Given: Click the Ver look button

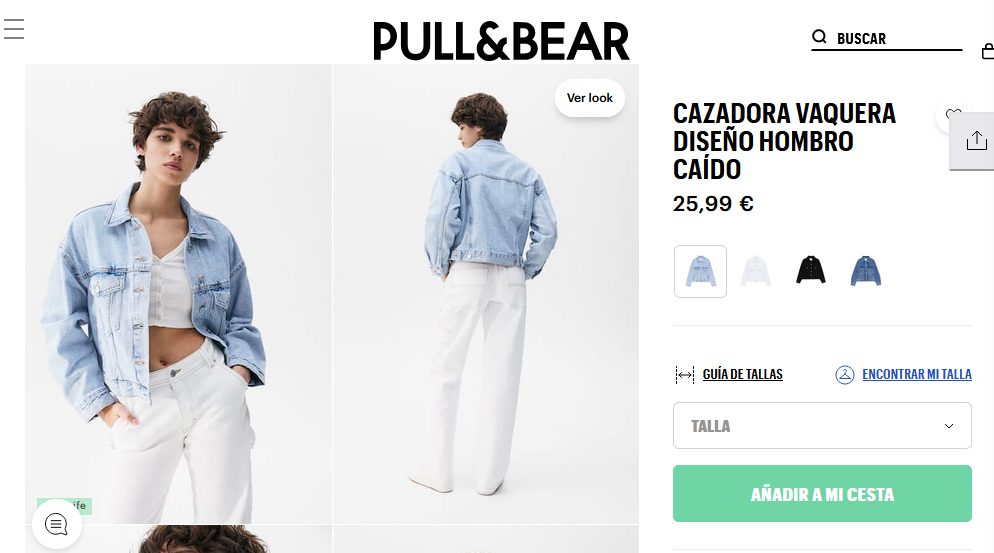Looking at the screenshot, I should pyautogui.click(x=590, y=98).
